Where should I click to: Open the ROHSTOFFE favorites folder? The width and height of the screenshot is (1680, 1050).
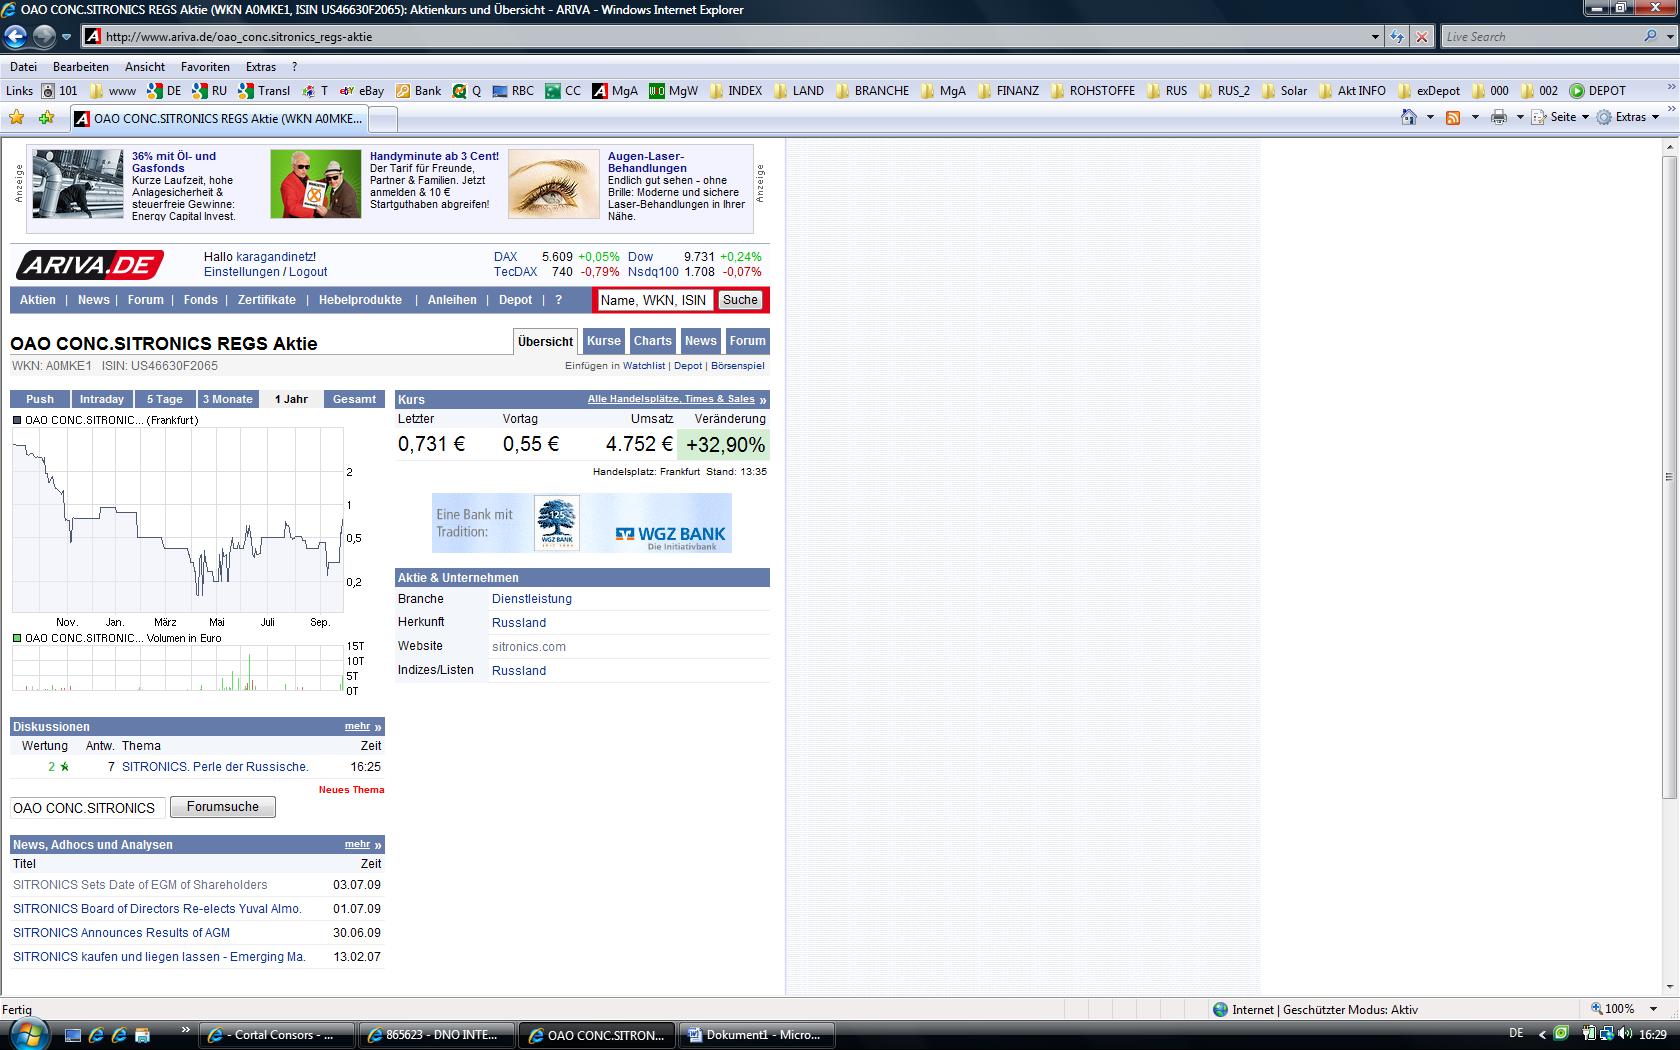pyautogui.click(x=1092, y=91)
